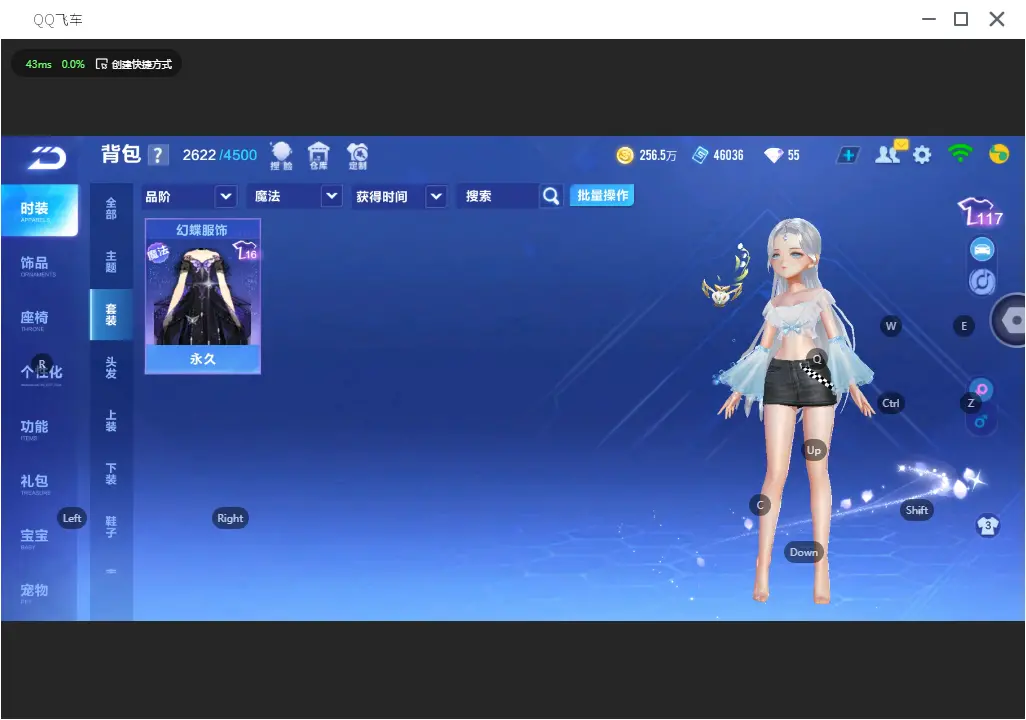Click the diamond currency icon

773,155
